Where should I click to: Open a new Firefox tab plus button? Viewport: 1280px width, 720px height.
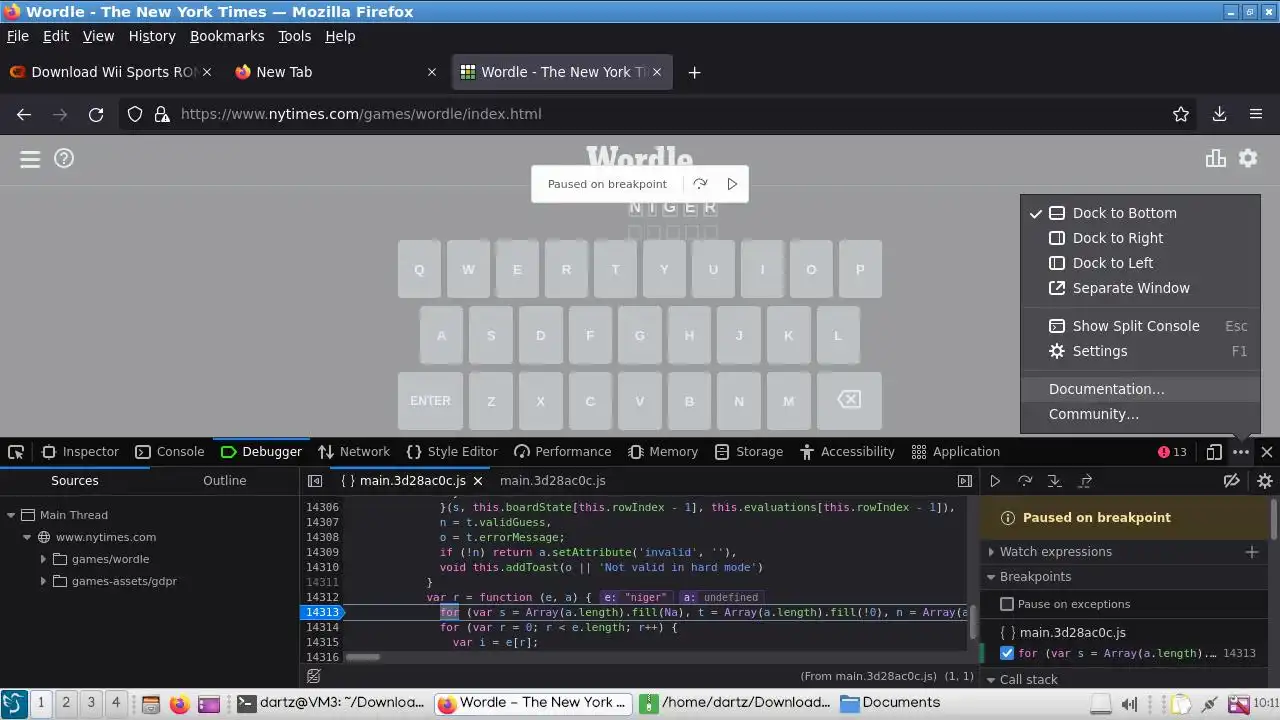[694, 72]
